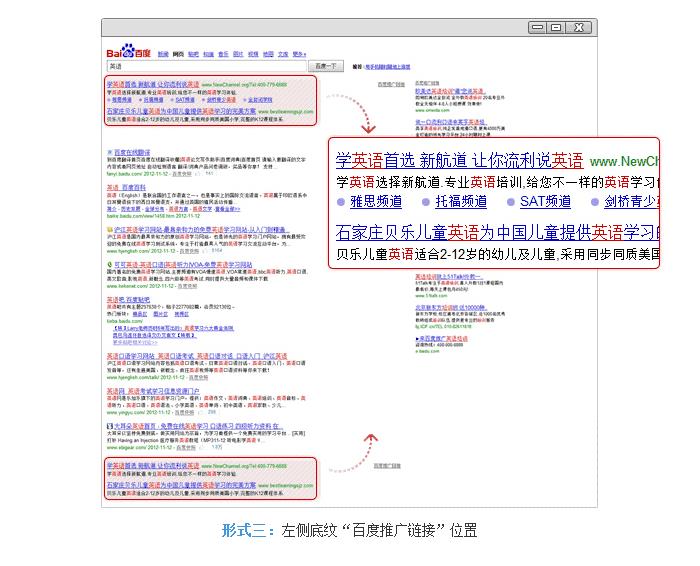Open 百度快照 for hjenglish.com/talk/ result
Viewport: 700px width, 566px height.
pos(198,378)
